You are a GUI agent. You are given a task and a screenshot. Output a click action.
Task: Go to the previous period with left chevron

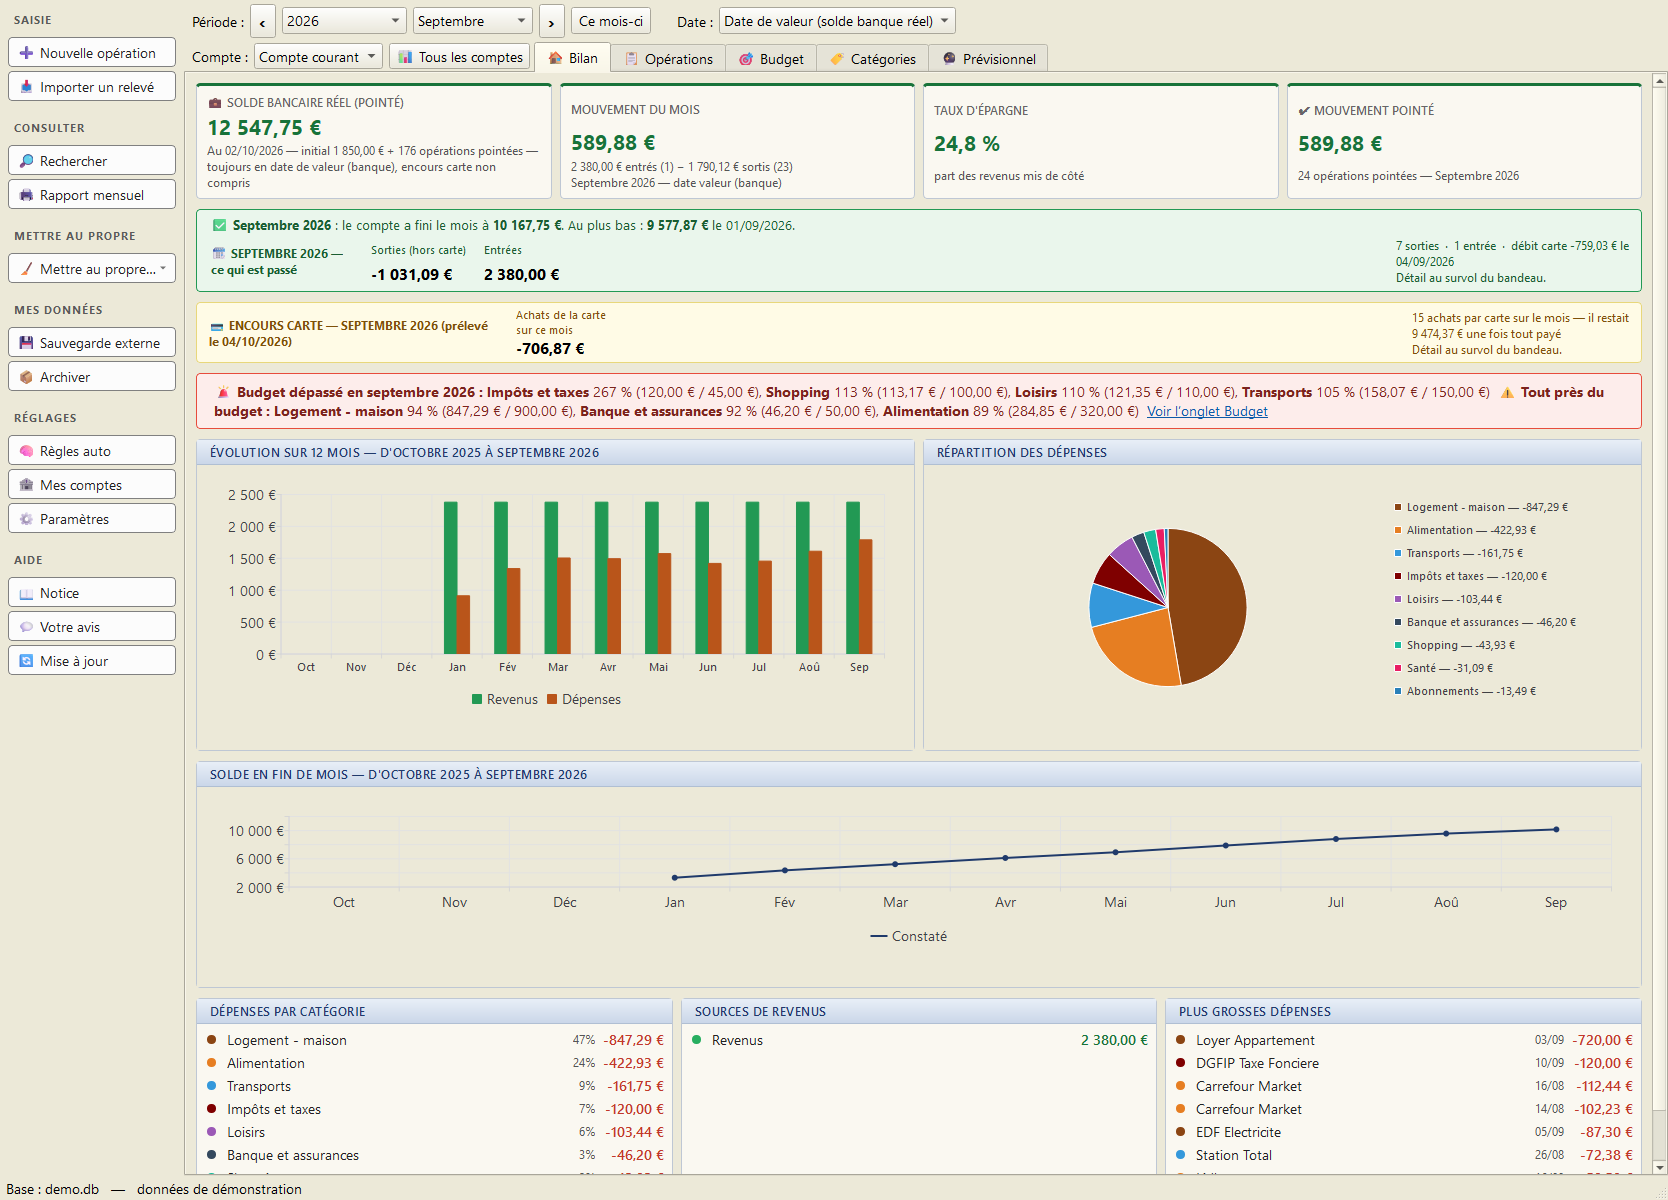[262, 21]
